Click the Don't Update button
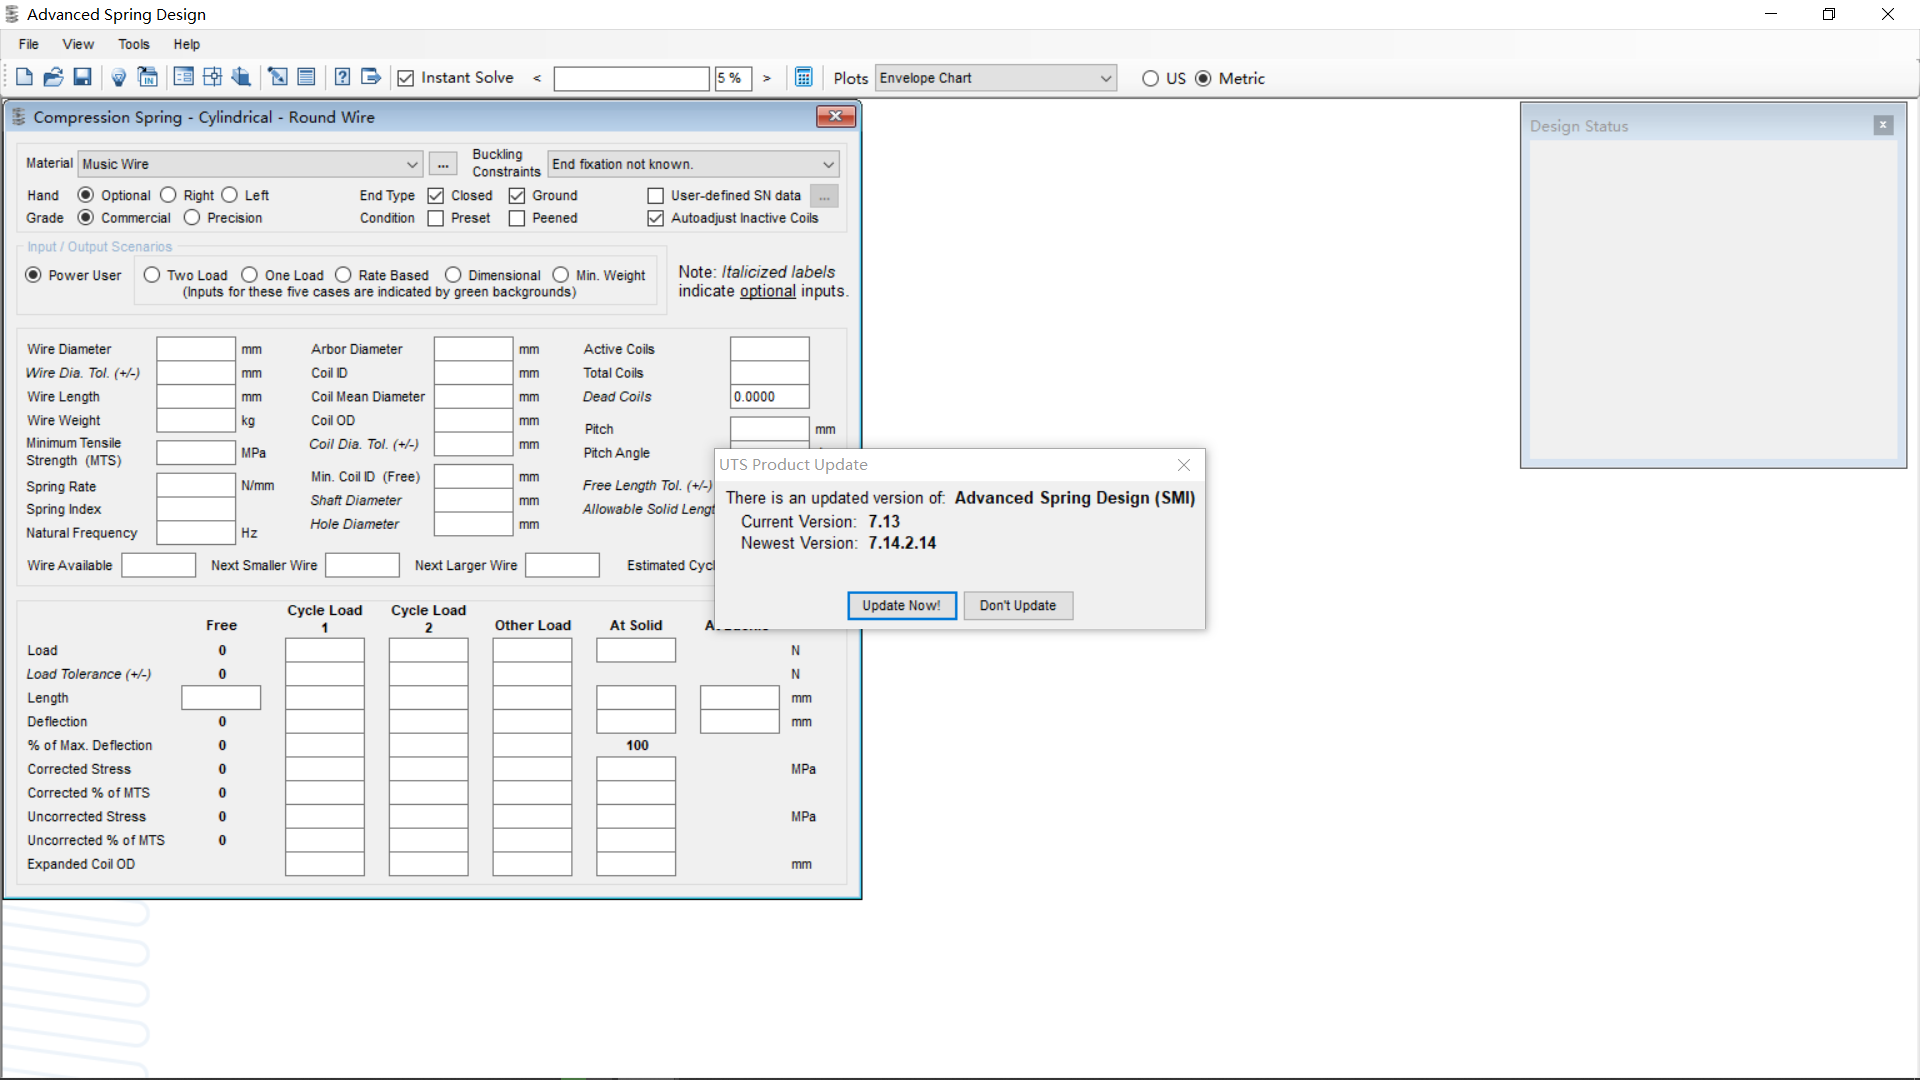This screenshot has width=1920, height=1080. [x=1018, y=606]
